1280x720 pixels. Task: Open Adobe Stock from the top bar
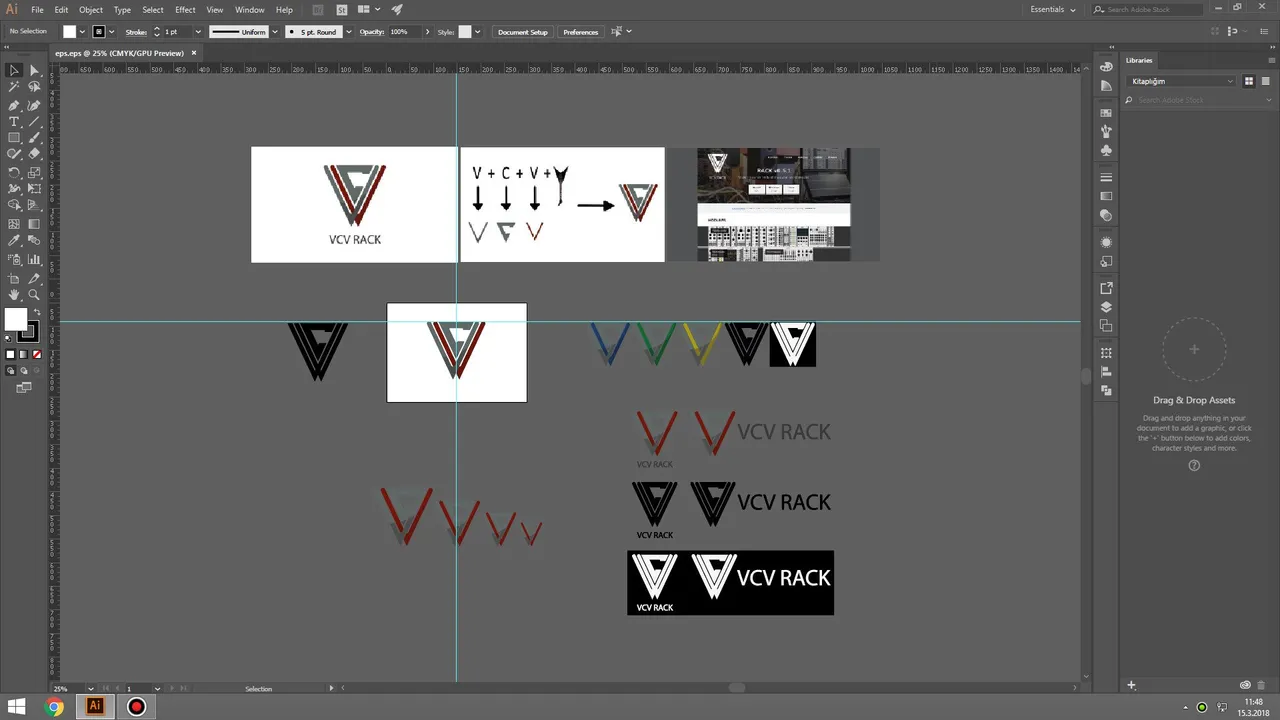[x=342, y=9]
